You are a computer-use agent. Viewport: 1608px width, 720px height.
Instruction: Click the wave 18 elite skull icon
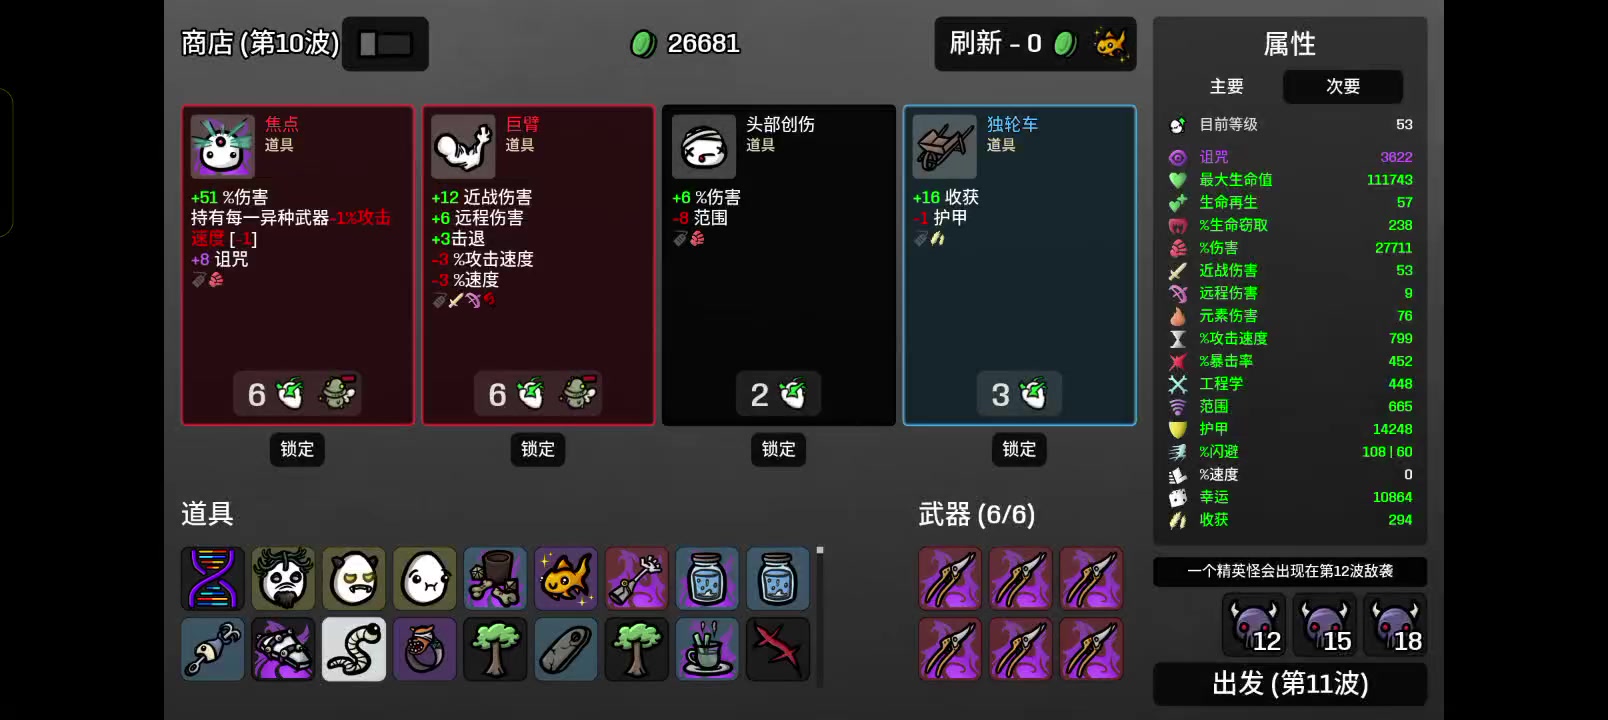pos(1395,626)
